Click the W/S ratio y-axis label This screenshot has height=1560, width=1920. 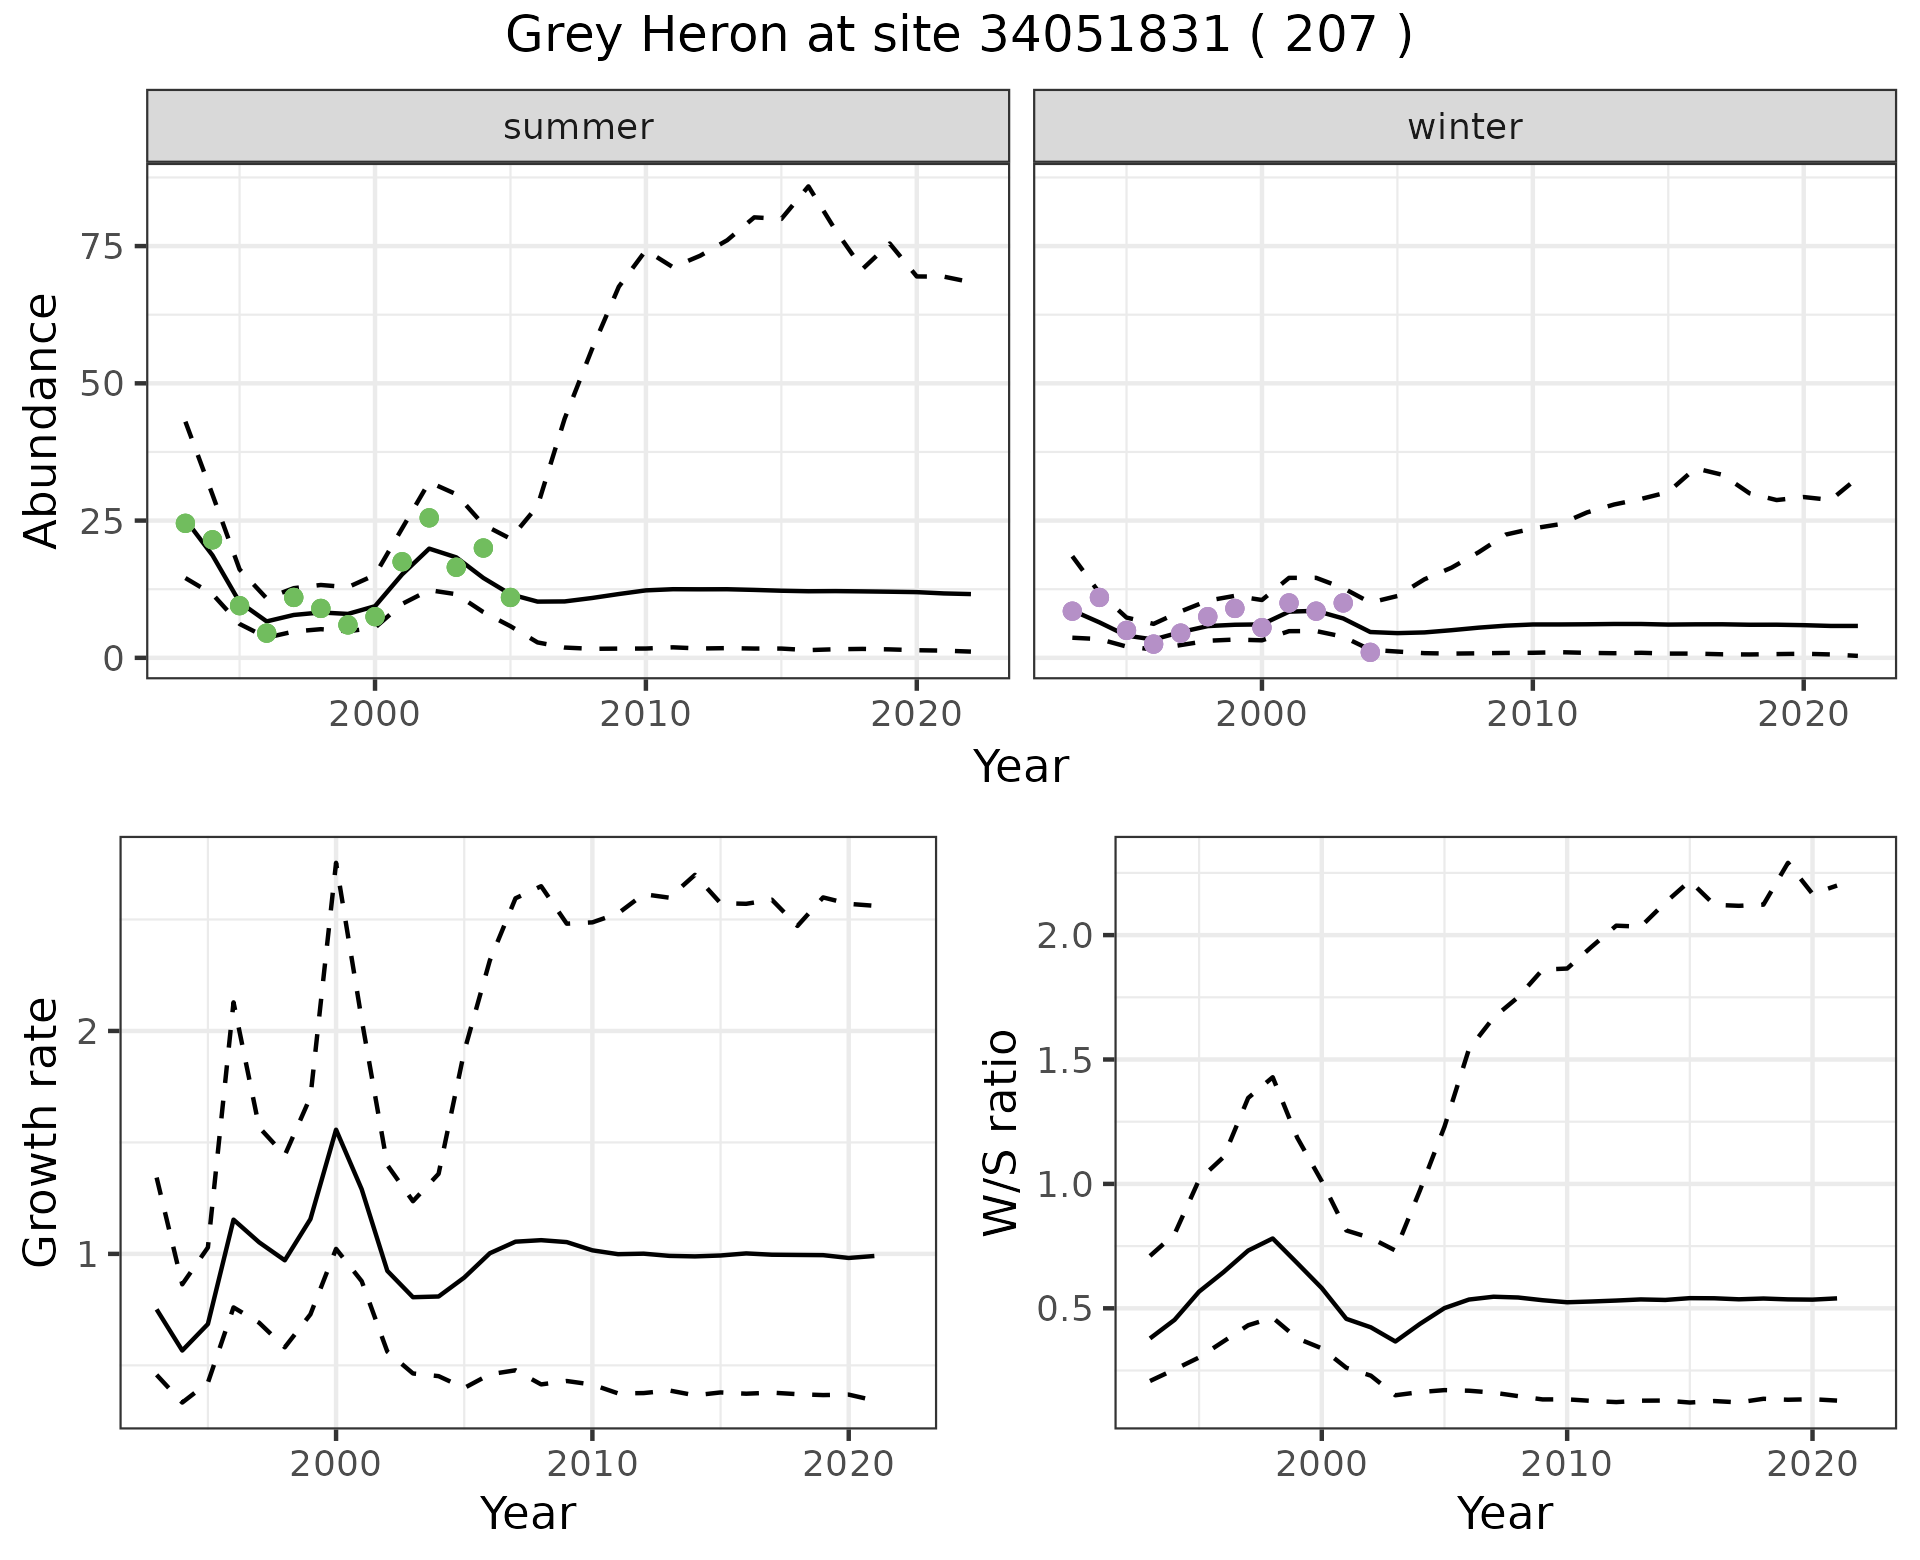click(x=1000, y=1133)
